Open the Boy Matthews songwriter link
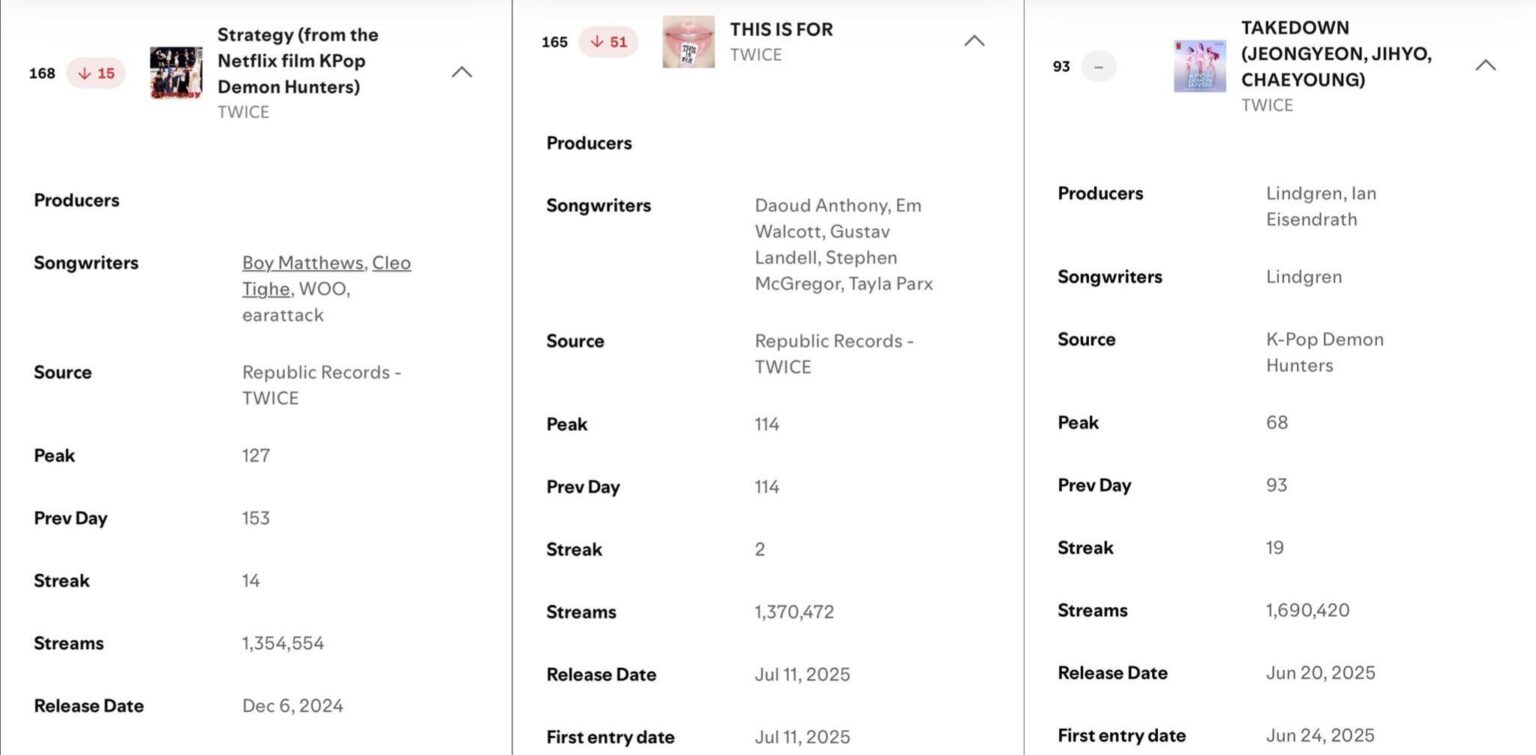 [302, 262]
